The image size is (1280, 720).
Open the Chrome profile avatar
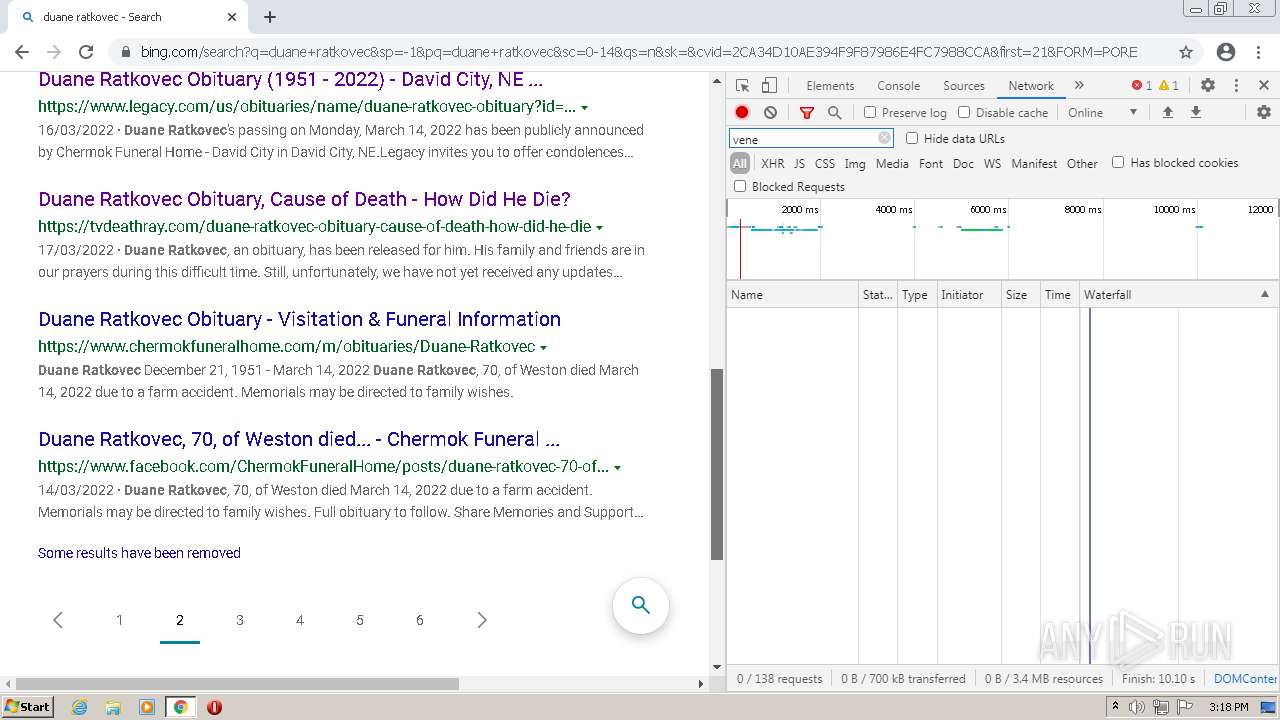(1226, 52)
